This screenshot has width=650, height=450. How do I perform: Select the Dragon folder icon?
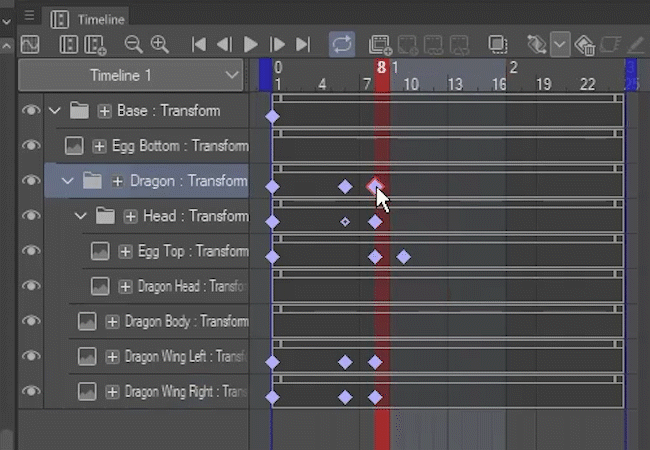pos(92,181)
